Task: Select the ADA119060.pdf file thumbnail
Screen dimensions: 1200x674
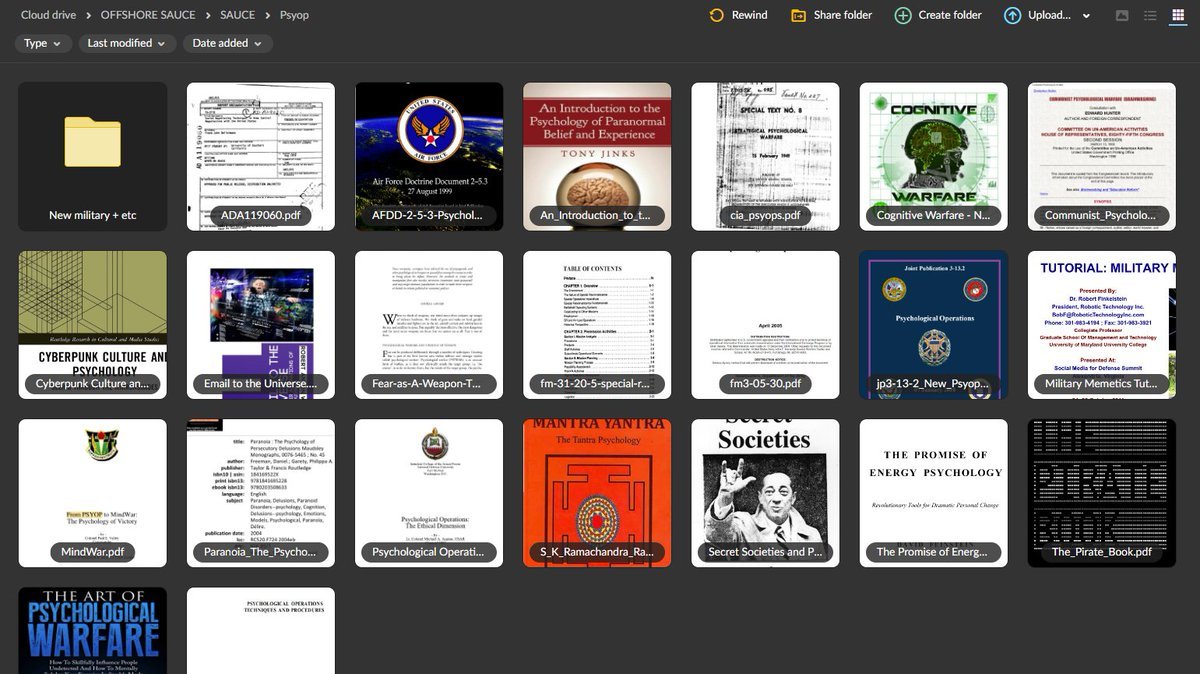Action: pos(261,157)
